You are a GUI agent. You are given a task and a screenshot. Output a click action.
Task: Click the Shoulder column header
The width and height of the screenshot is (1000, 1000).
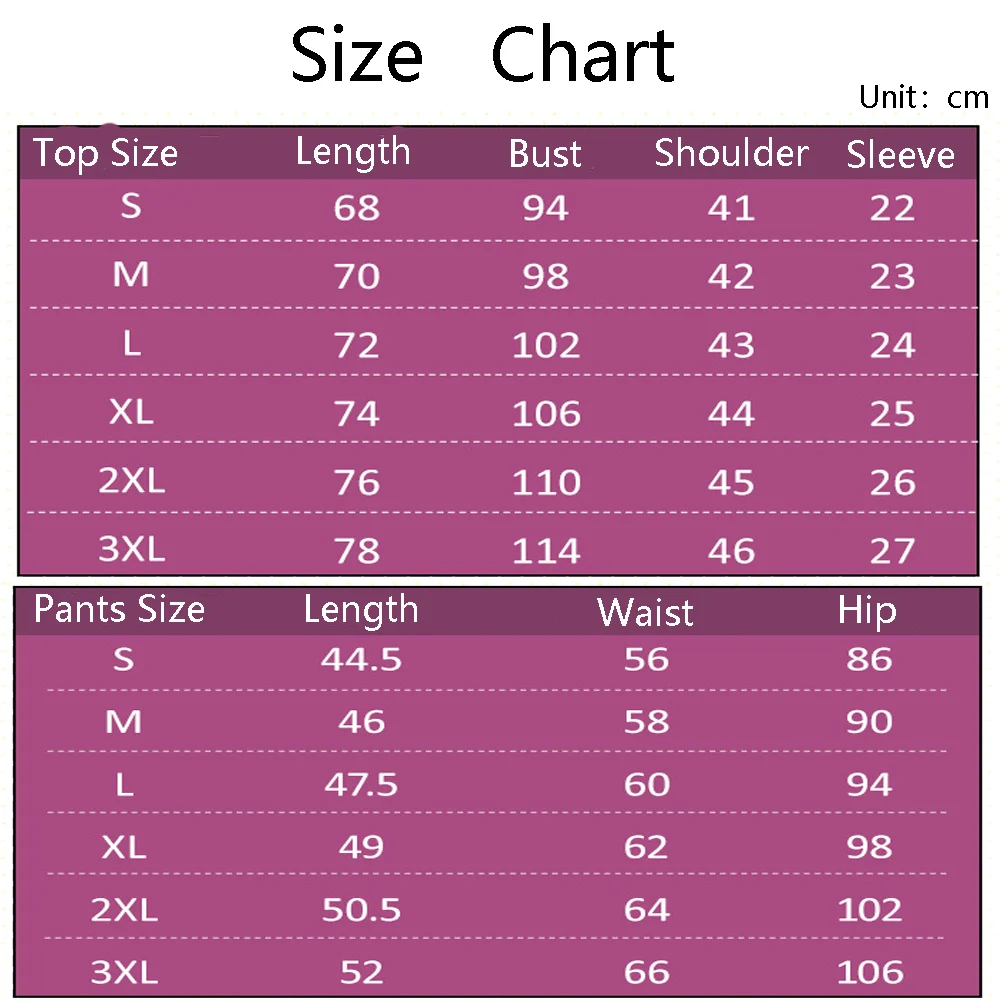coord(732,153)
